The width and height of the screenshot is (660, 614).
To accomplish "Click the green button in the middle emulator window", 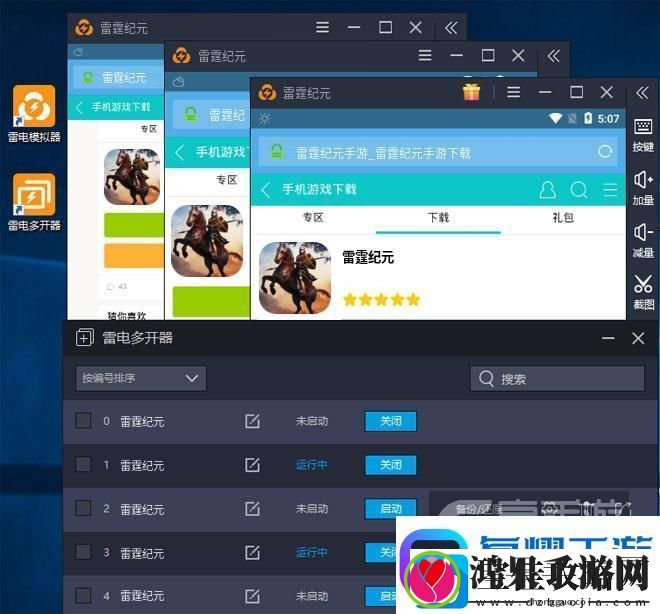I will [211, 301].
